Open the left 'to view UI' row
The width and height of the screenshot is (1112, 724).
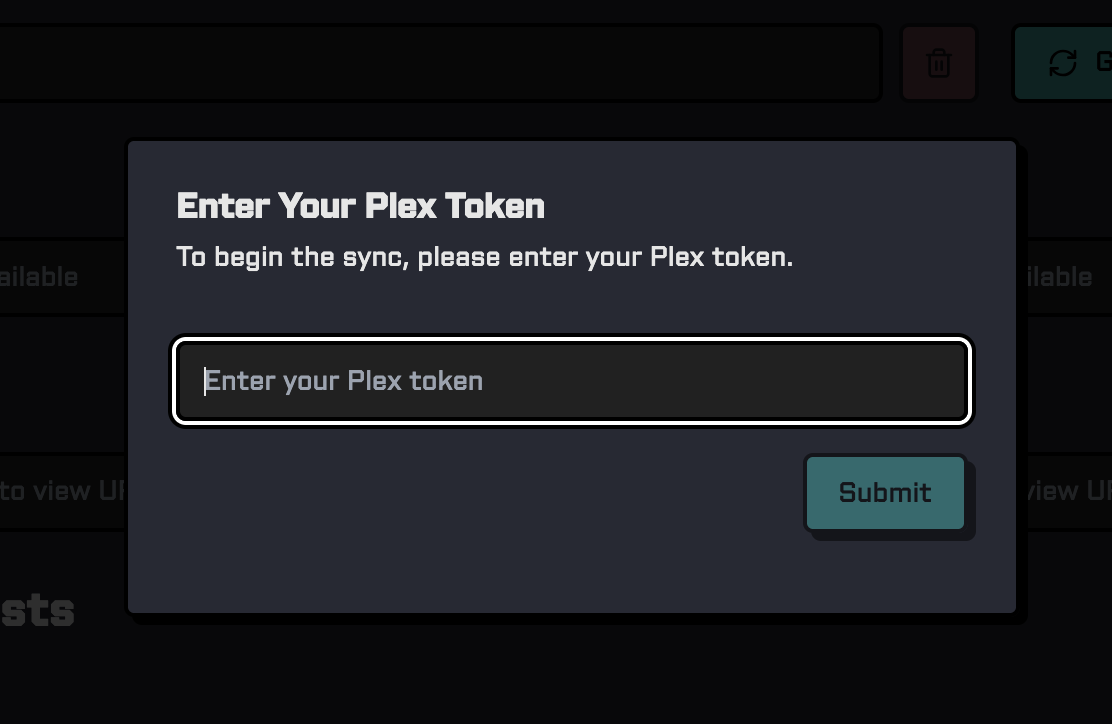[x=62, y=491]
